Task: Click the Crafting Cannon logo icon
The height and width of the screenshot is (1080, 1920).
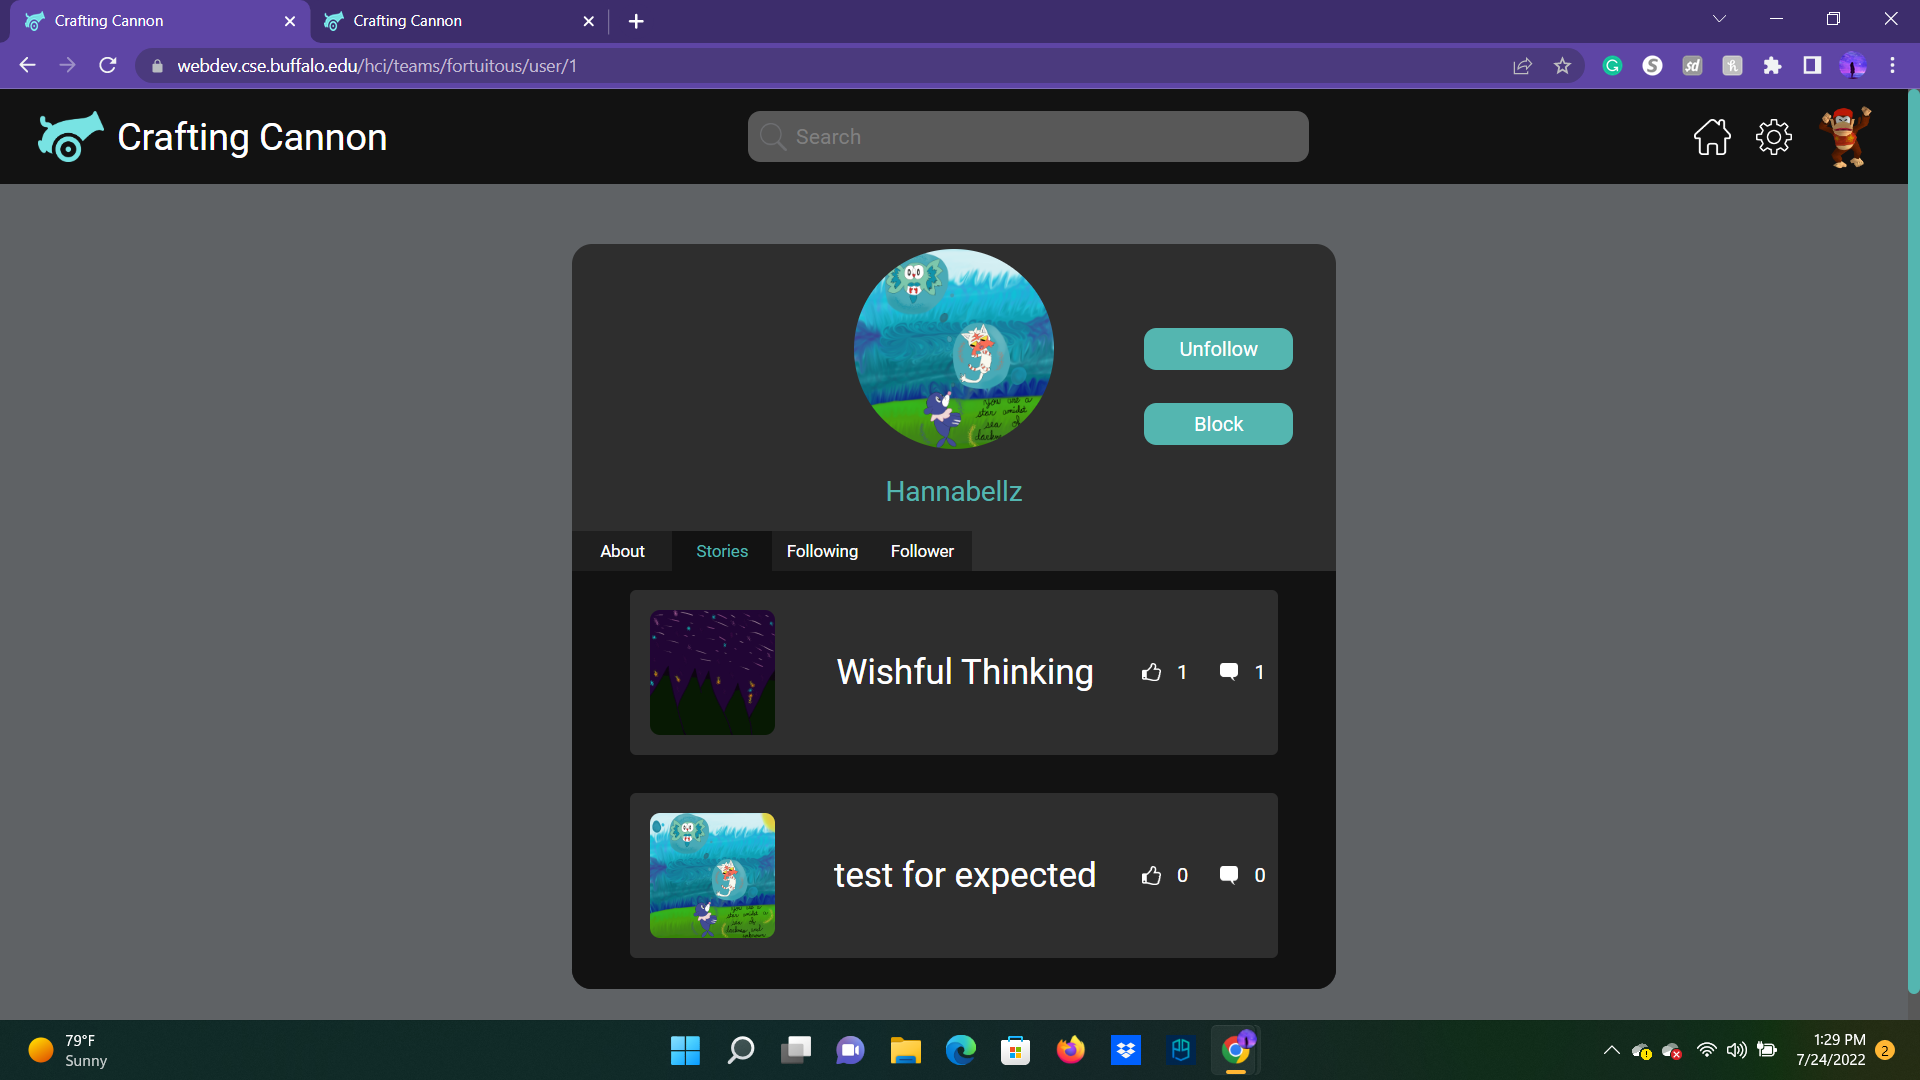Action: [x=70, y=137]
